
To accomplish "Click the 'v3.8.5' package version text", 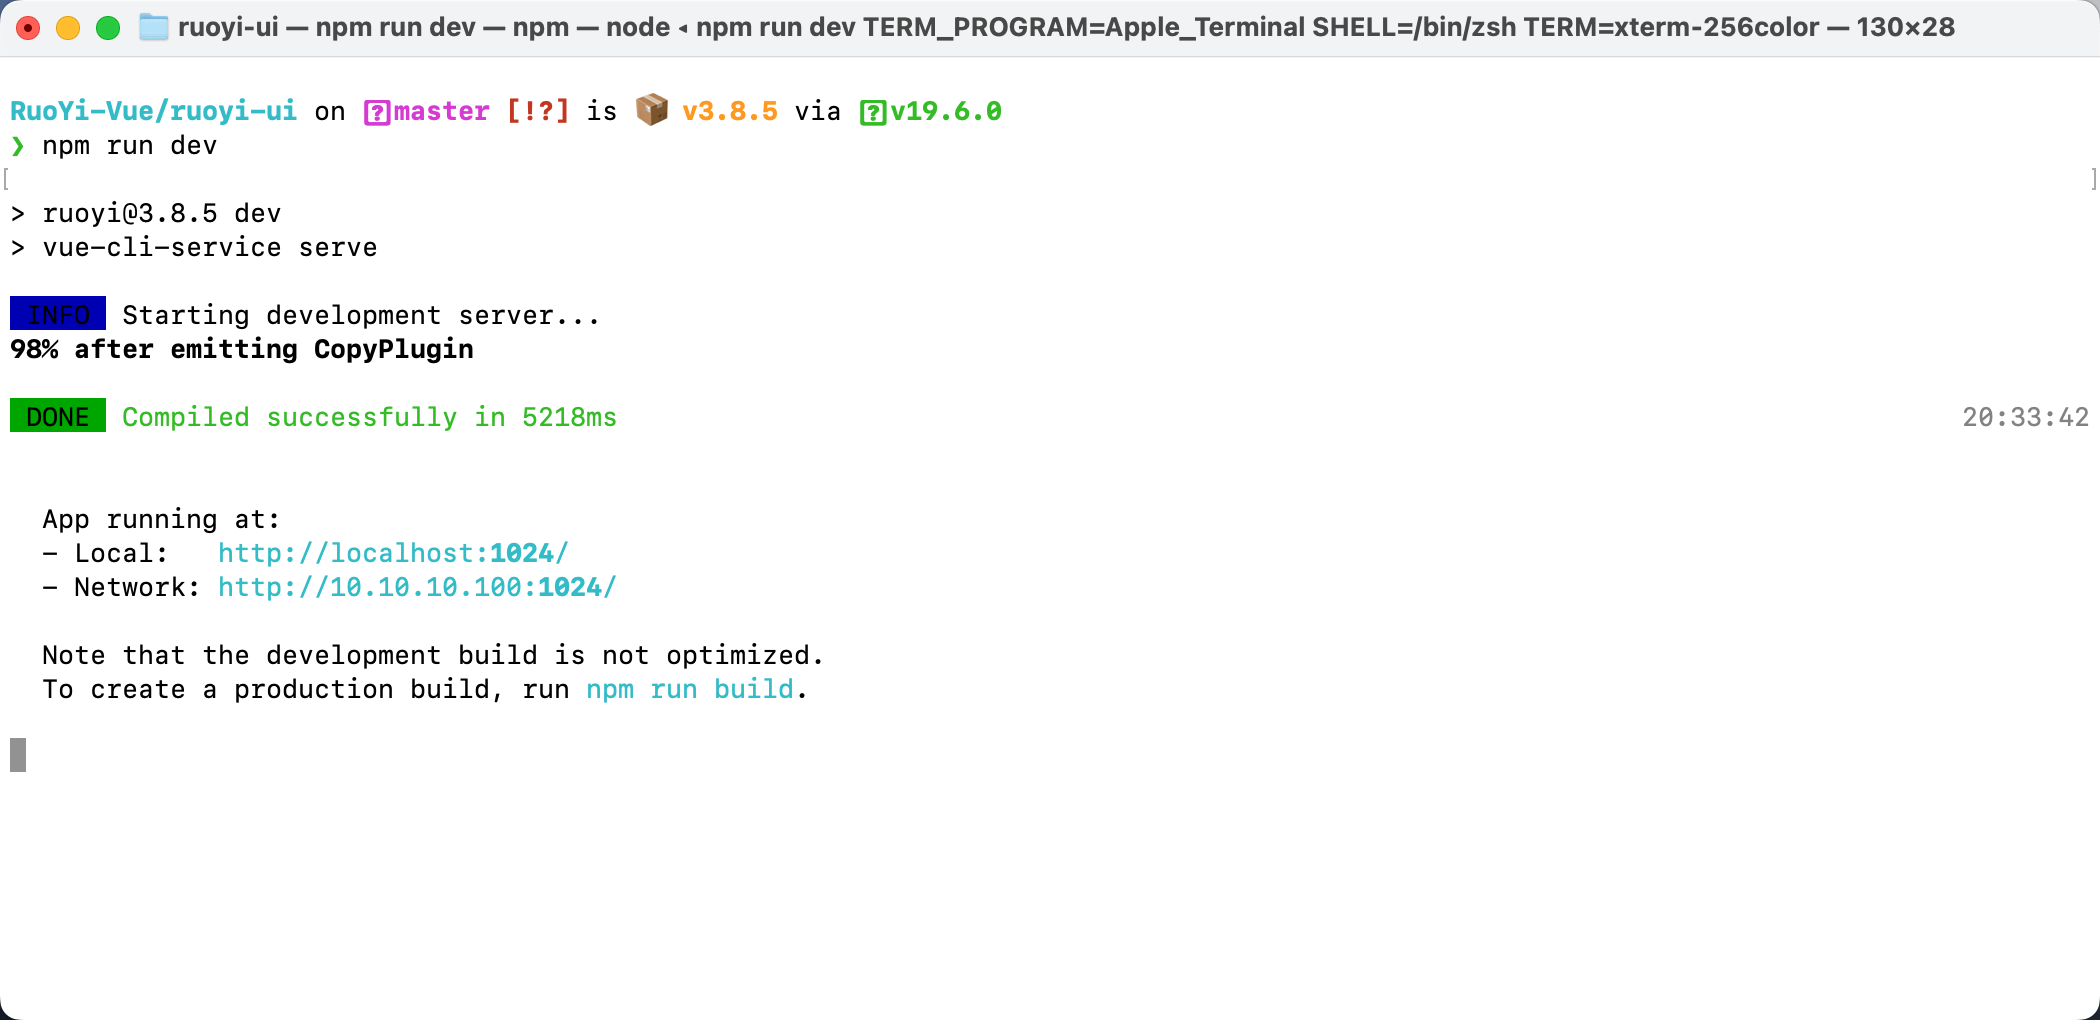I will (x=730, y=111).
